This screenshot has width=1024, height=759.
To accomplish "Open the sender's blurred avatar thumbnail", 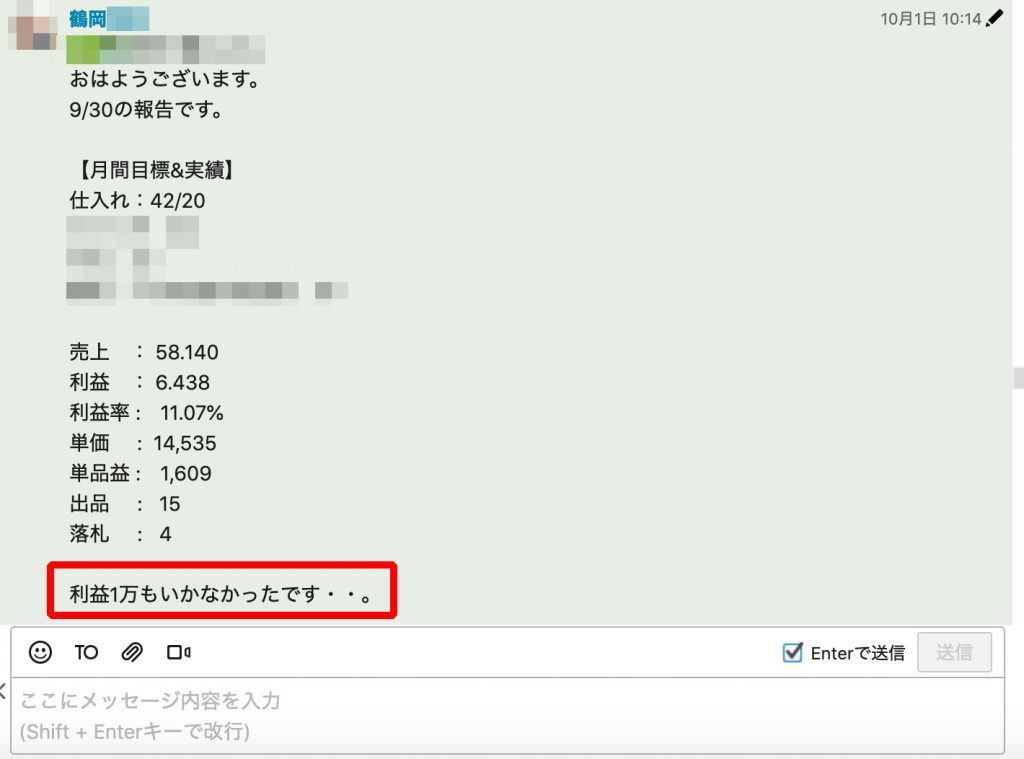I will tap(33, 29).
